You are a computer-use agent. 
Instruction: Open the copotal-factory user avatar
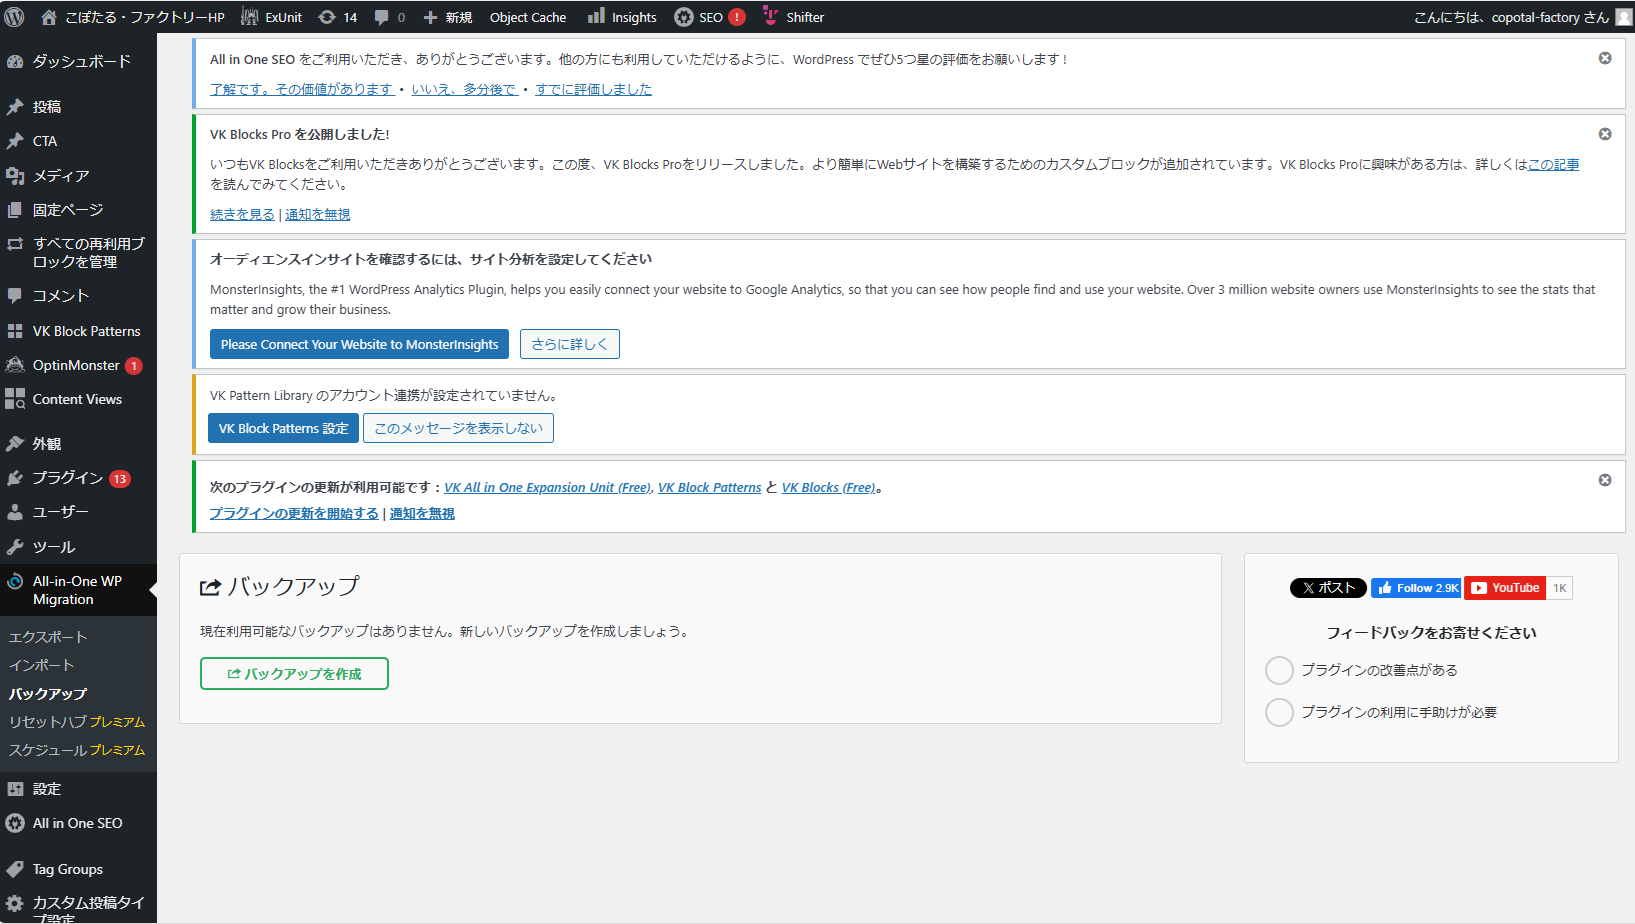tap(1624, 17)
